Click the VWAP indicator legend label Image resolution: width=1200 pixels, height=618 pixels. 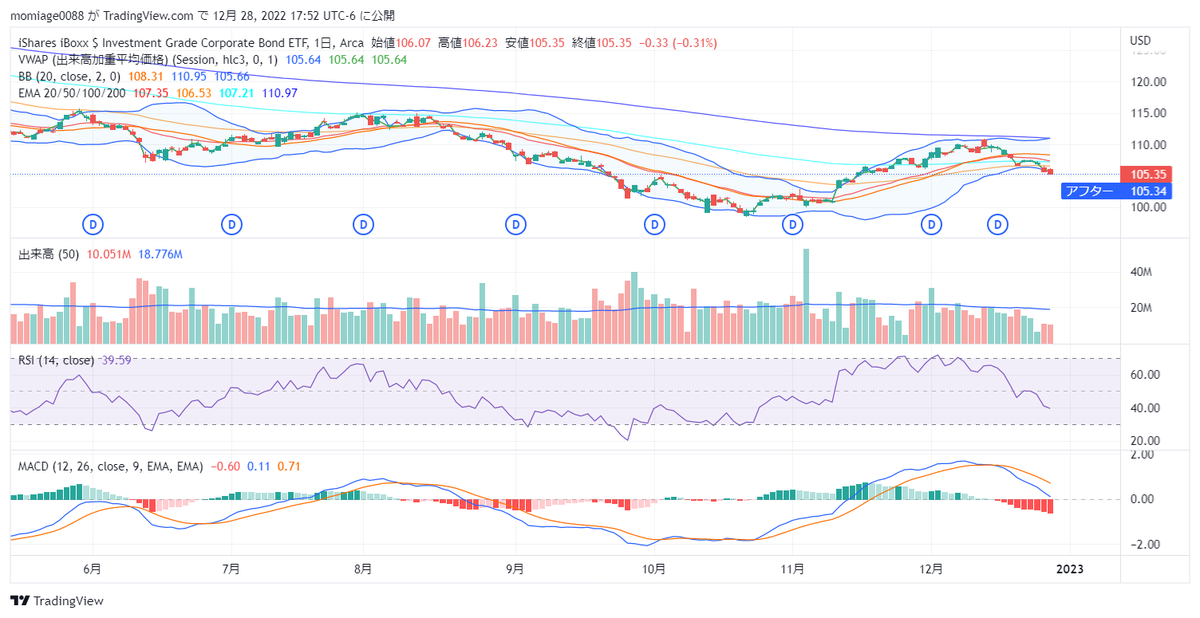coord(149,60)
